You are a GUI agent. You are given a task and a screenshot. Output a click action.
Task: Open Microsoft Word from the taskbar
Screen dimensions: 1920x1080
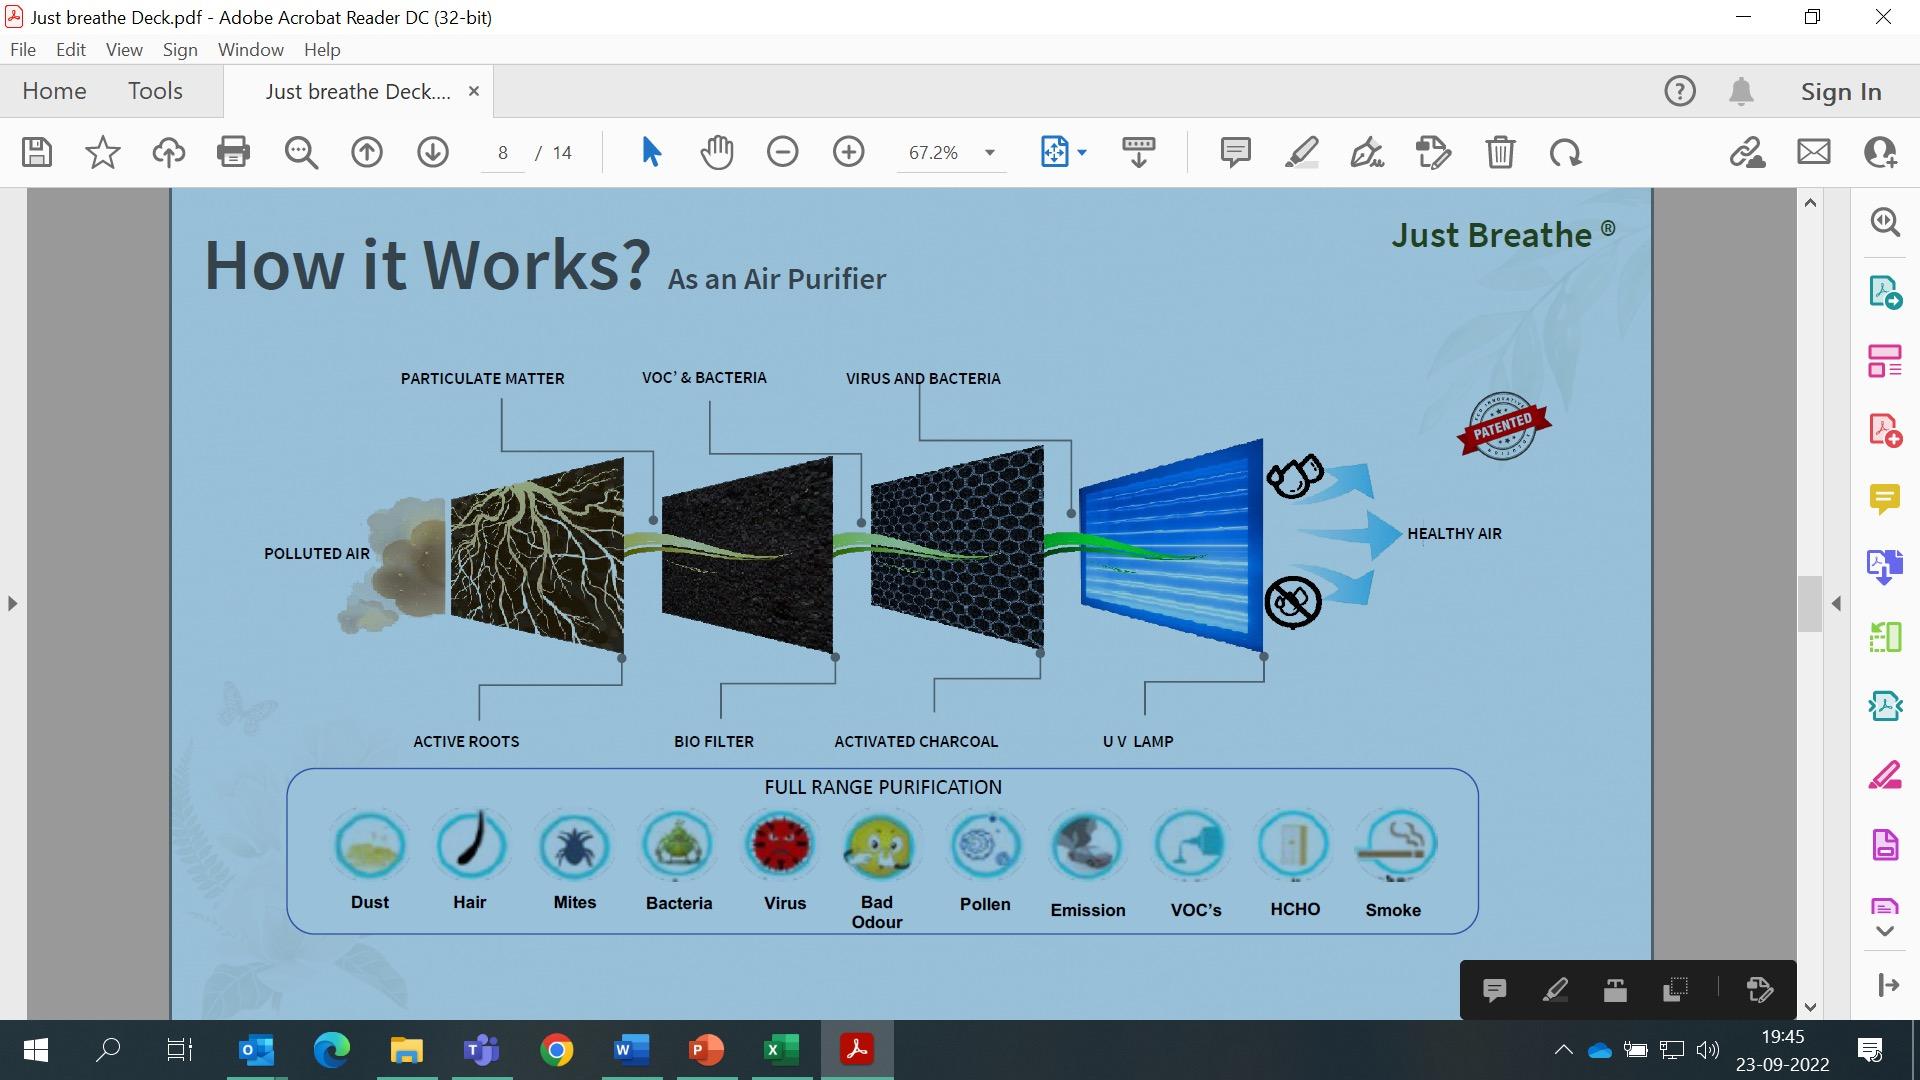631,1050
